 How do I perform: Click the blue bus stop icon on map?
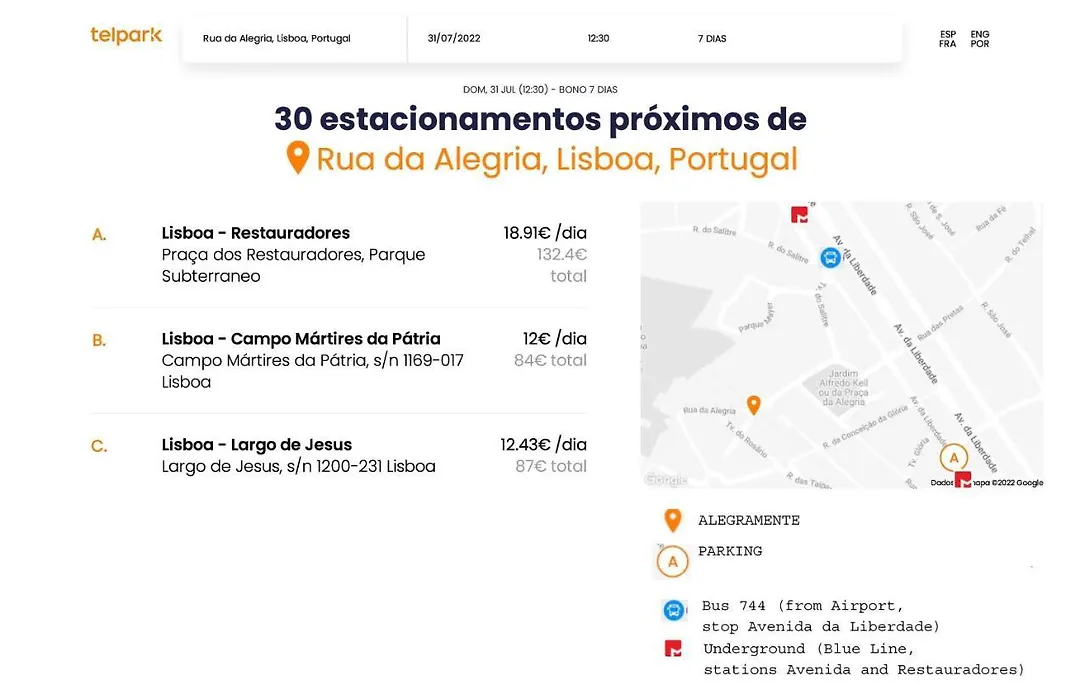(831, 258)
